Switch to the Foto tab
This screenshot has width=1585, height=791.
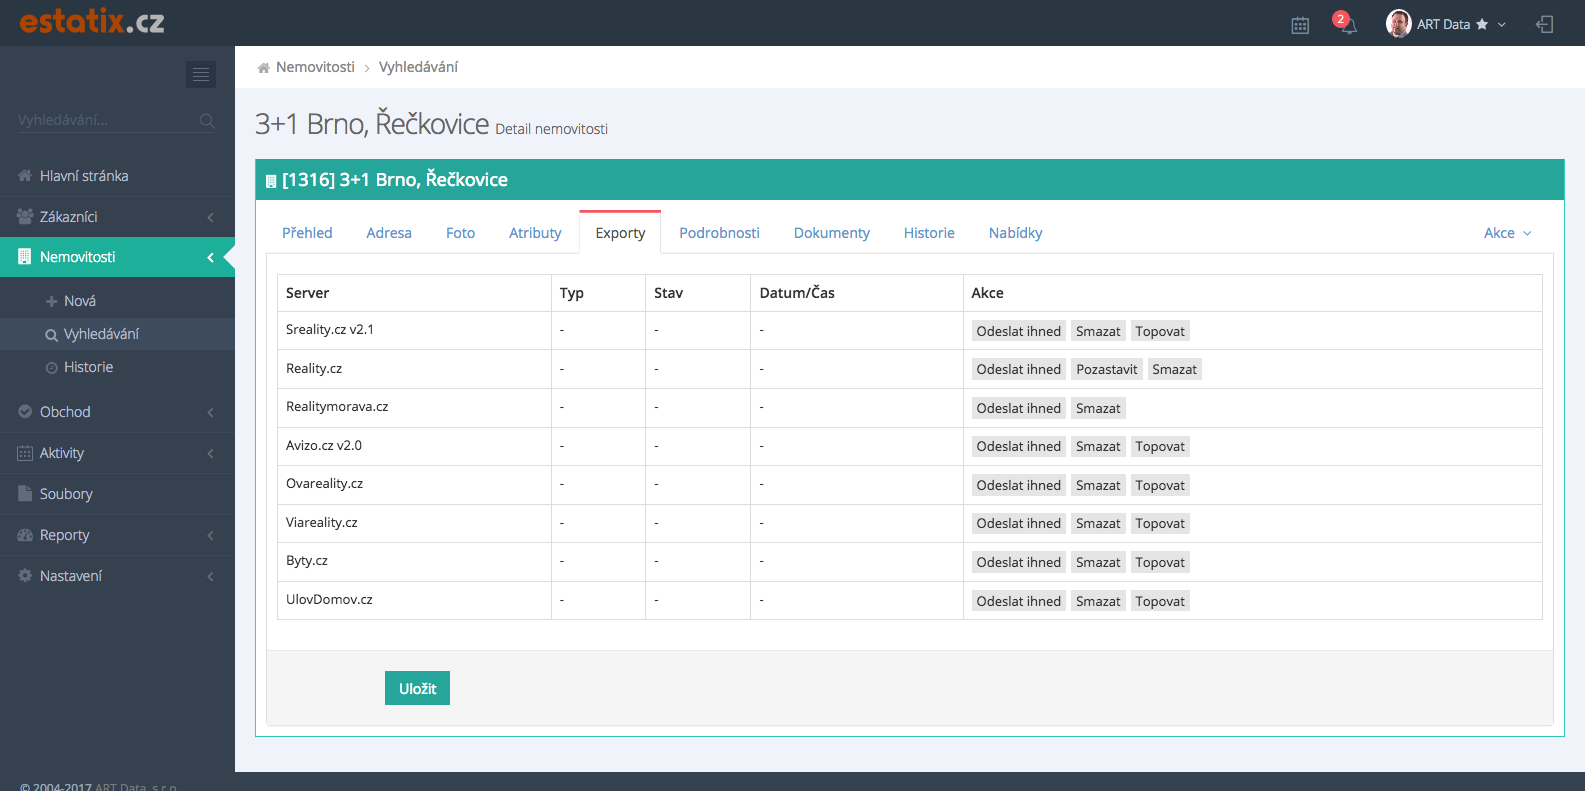(x=460, y=233)
